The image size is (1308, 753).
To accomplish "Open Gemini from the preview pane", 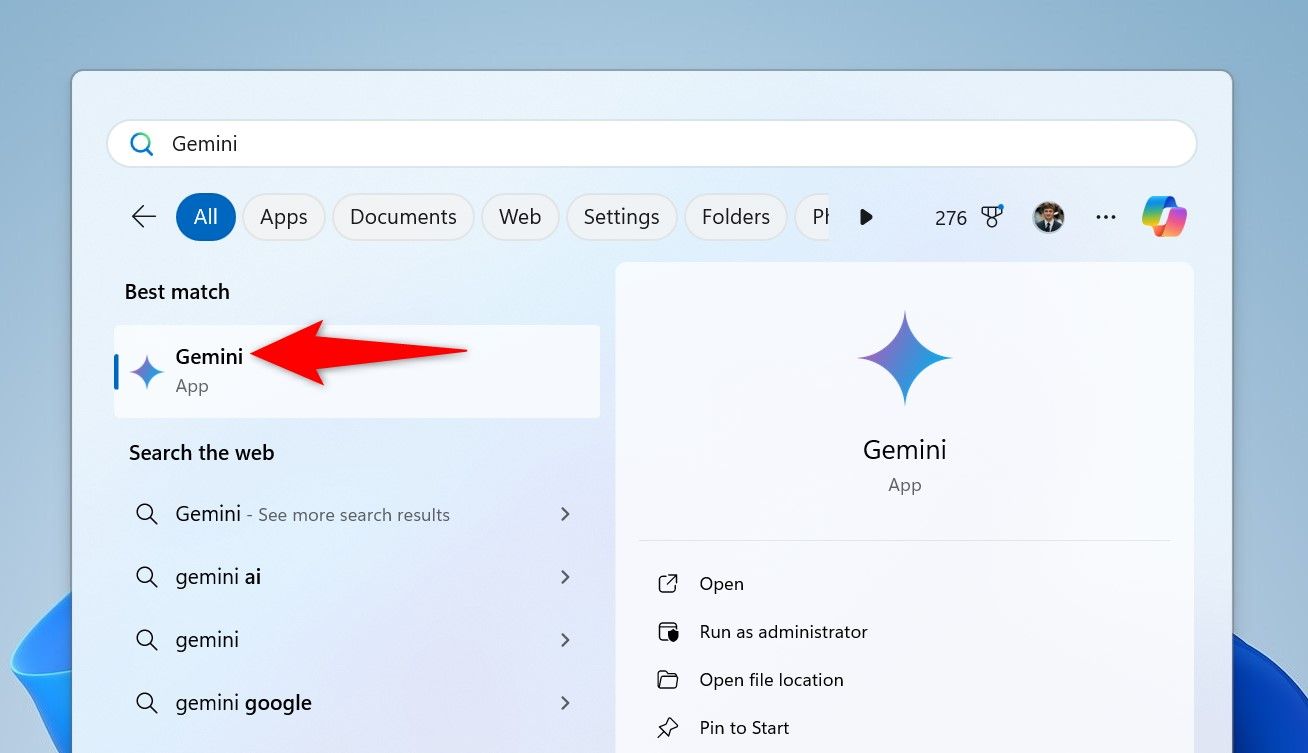I will click(x=721, y=583).
